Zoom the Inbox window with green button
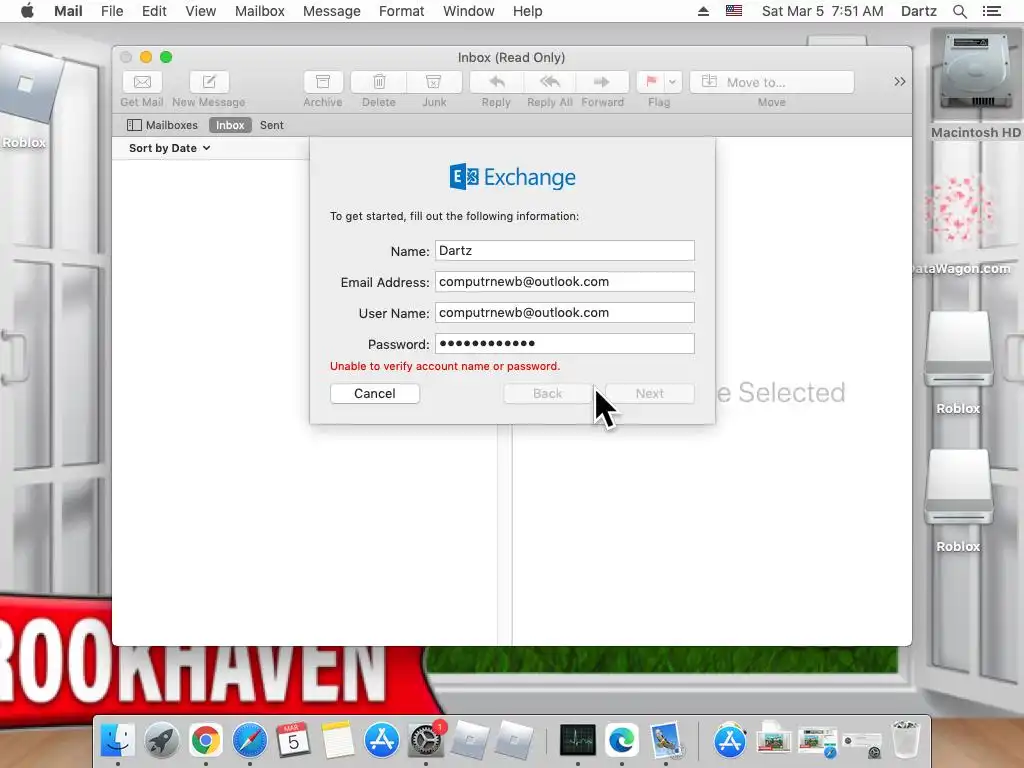 pyautogui.click(x=166, y=57)
